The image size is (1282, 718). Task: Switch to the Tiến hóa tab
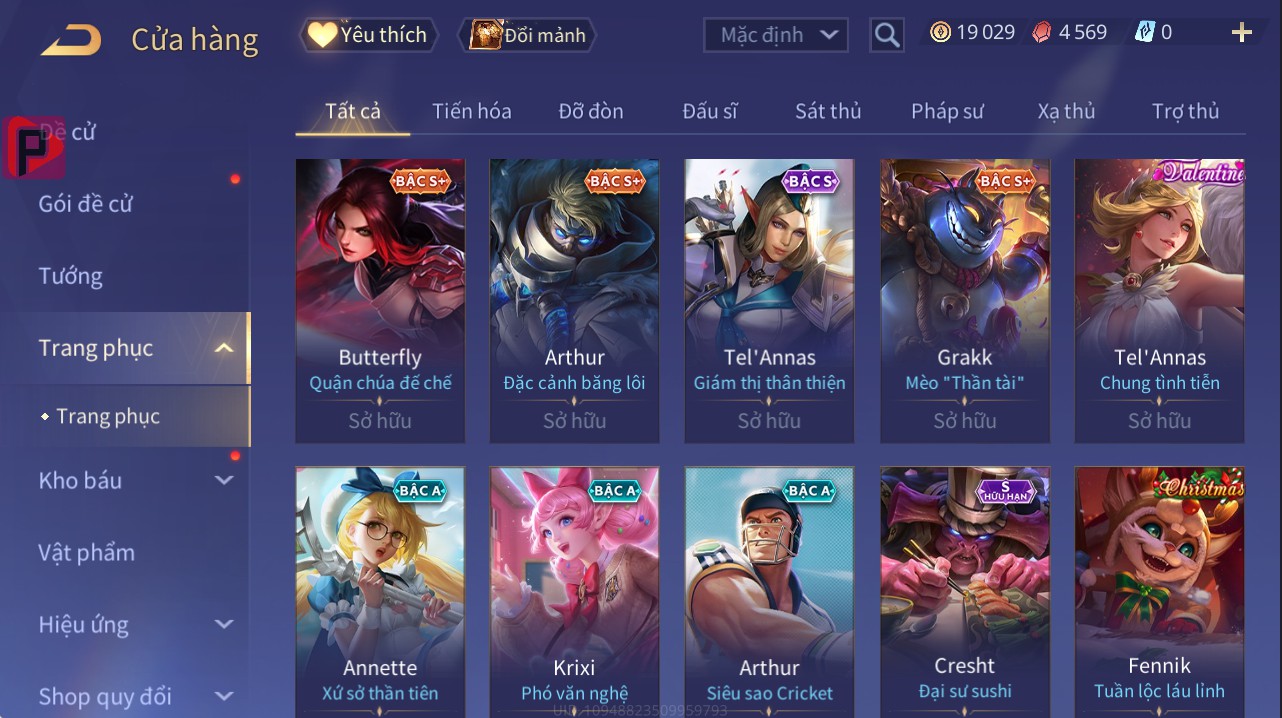point(472,111)
